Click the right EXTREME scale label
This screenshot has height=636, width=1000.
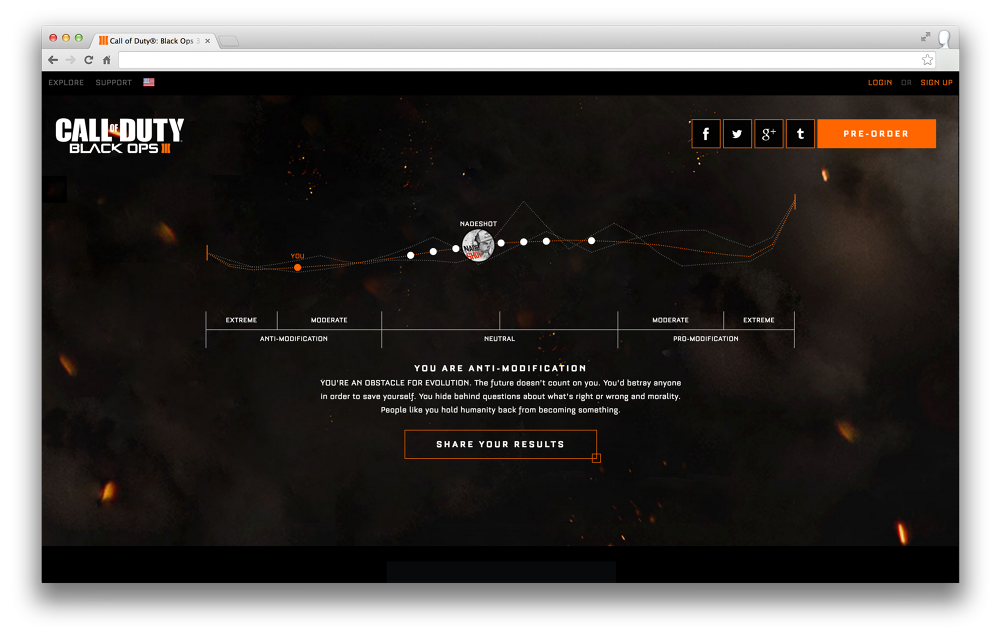point(759,320)
